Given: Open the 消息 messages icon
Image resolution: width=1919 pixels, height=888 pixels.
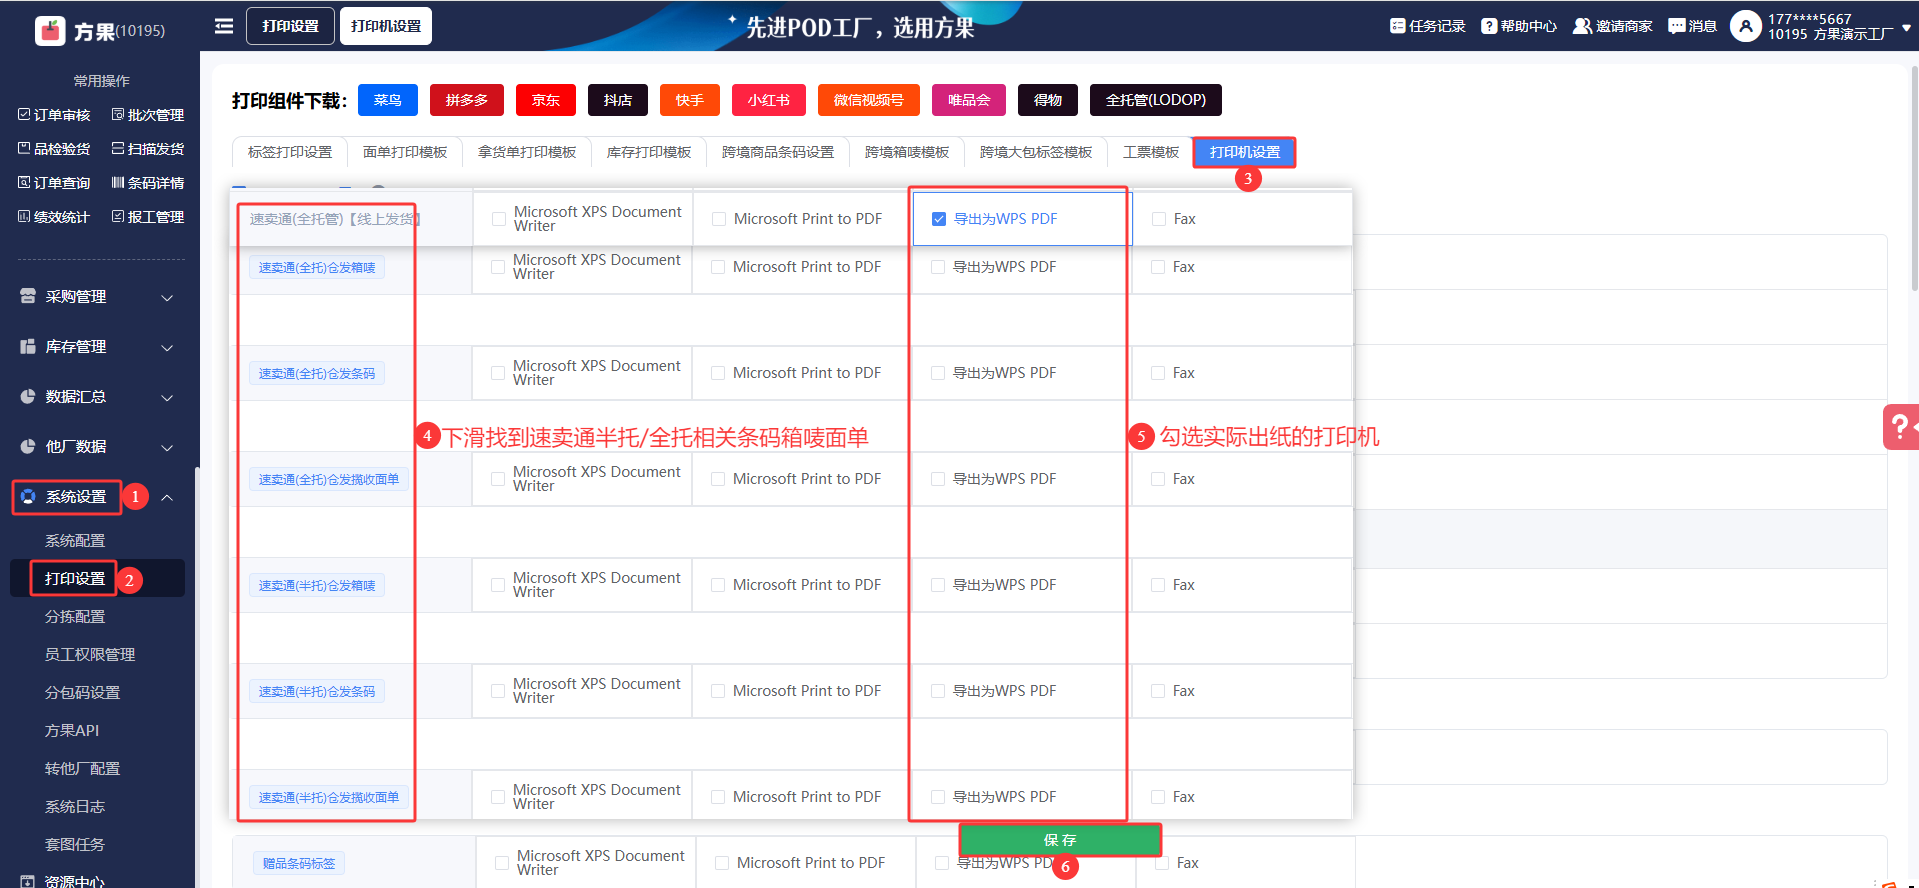Looking at the screenshot, I should coord(1677,26).
